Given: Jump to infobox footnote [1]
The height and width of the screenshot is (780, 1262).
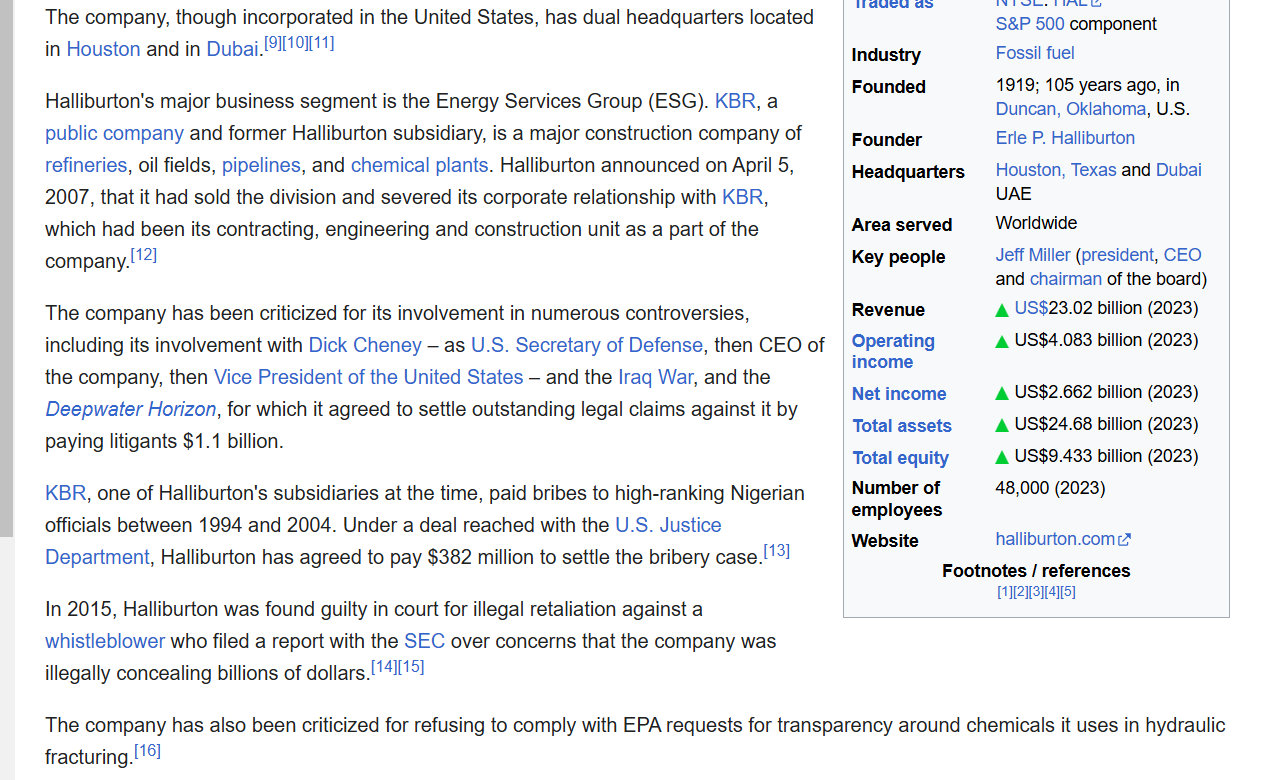Looking at the screenshot, I should click(x=1005, y=592).
